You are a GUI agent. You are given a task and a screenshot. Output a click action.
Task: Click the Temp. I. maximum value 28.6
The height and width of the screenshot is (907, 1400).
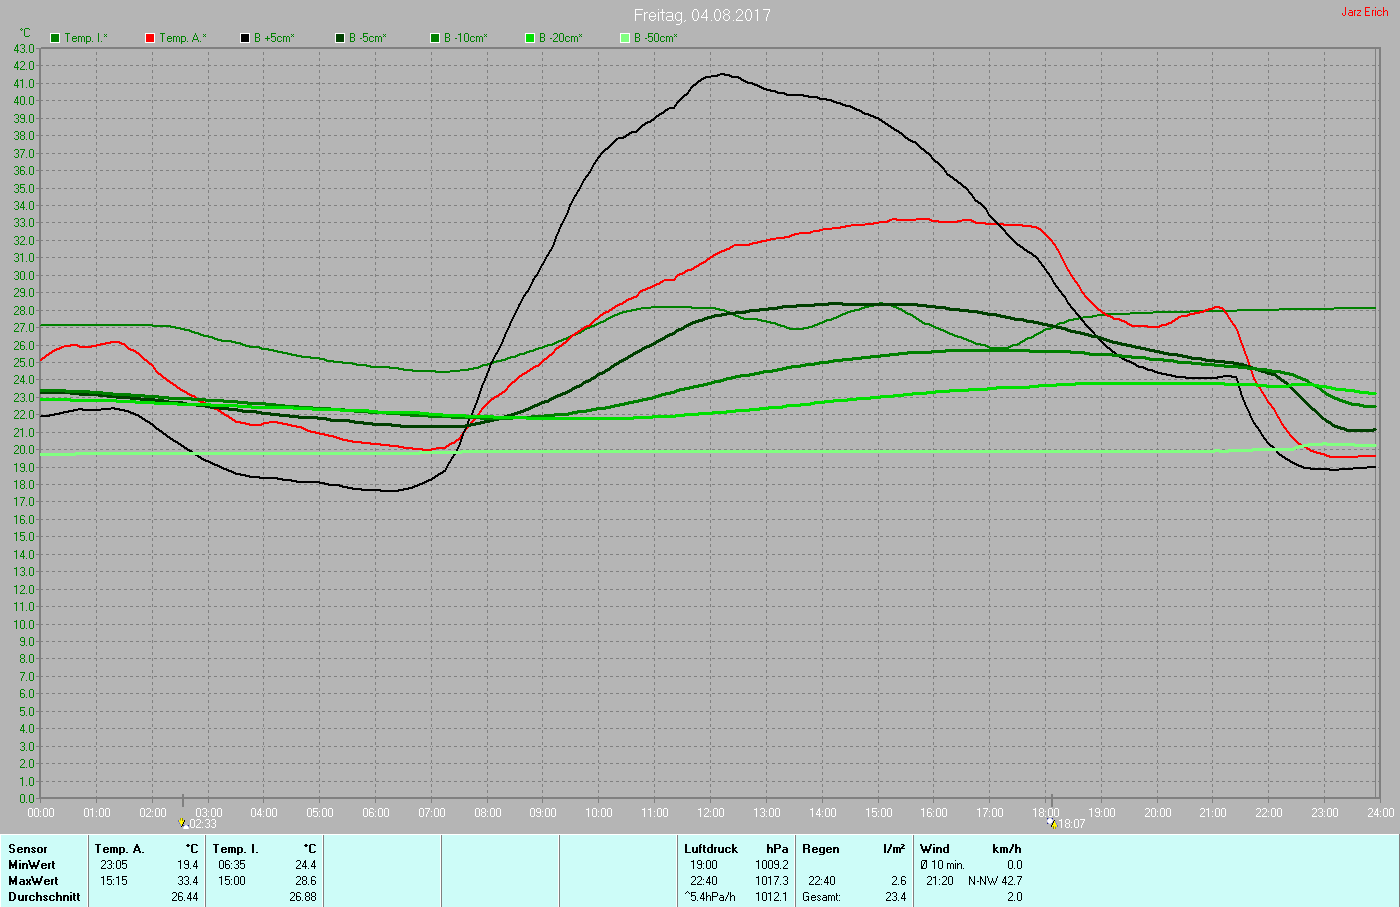click(x=306, y=881)
